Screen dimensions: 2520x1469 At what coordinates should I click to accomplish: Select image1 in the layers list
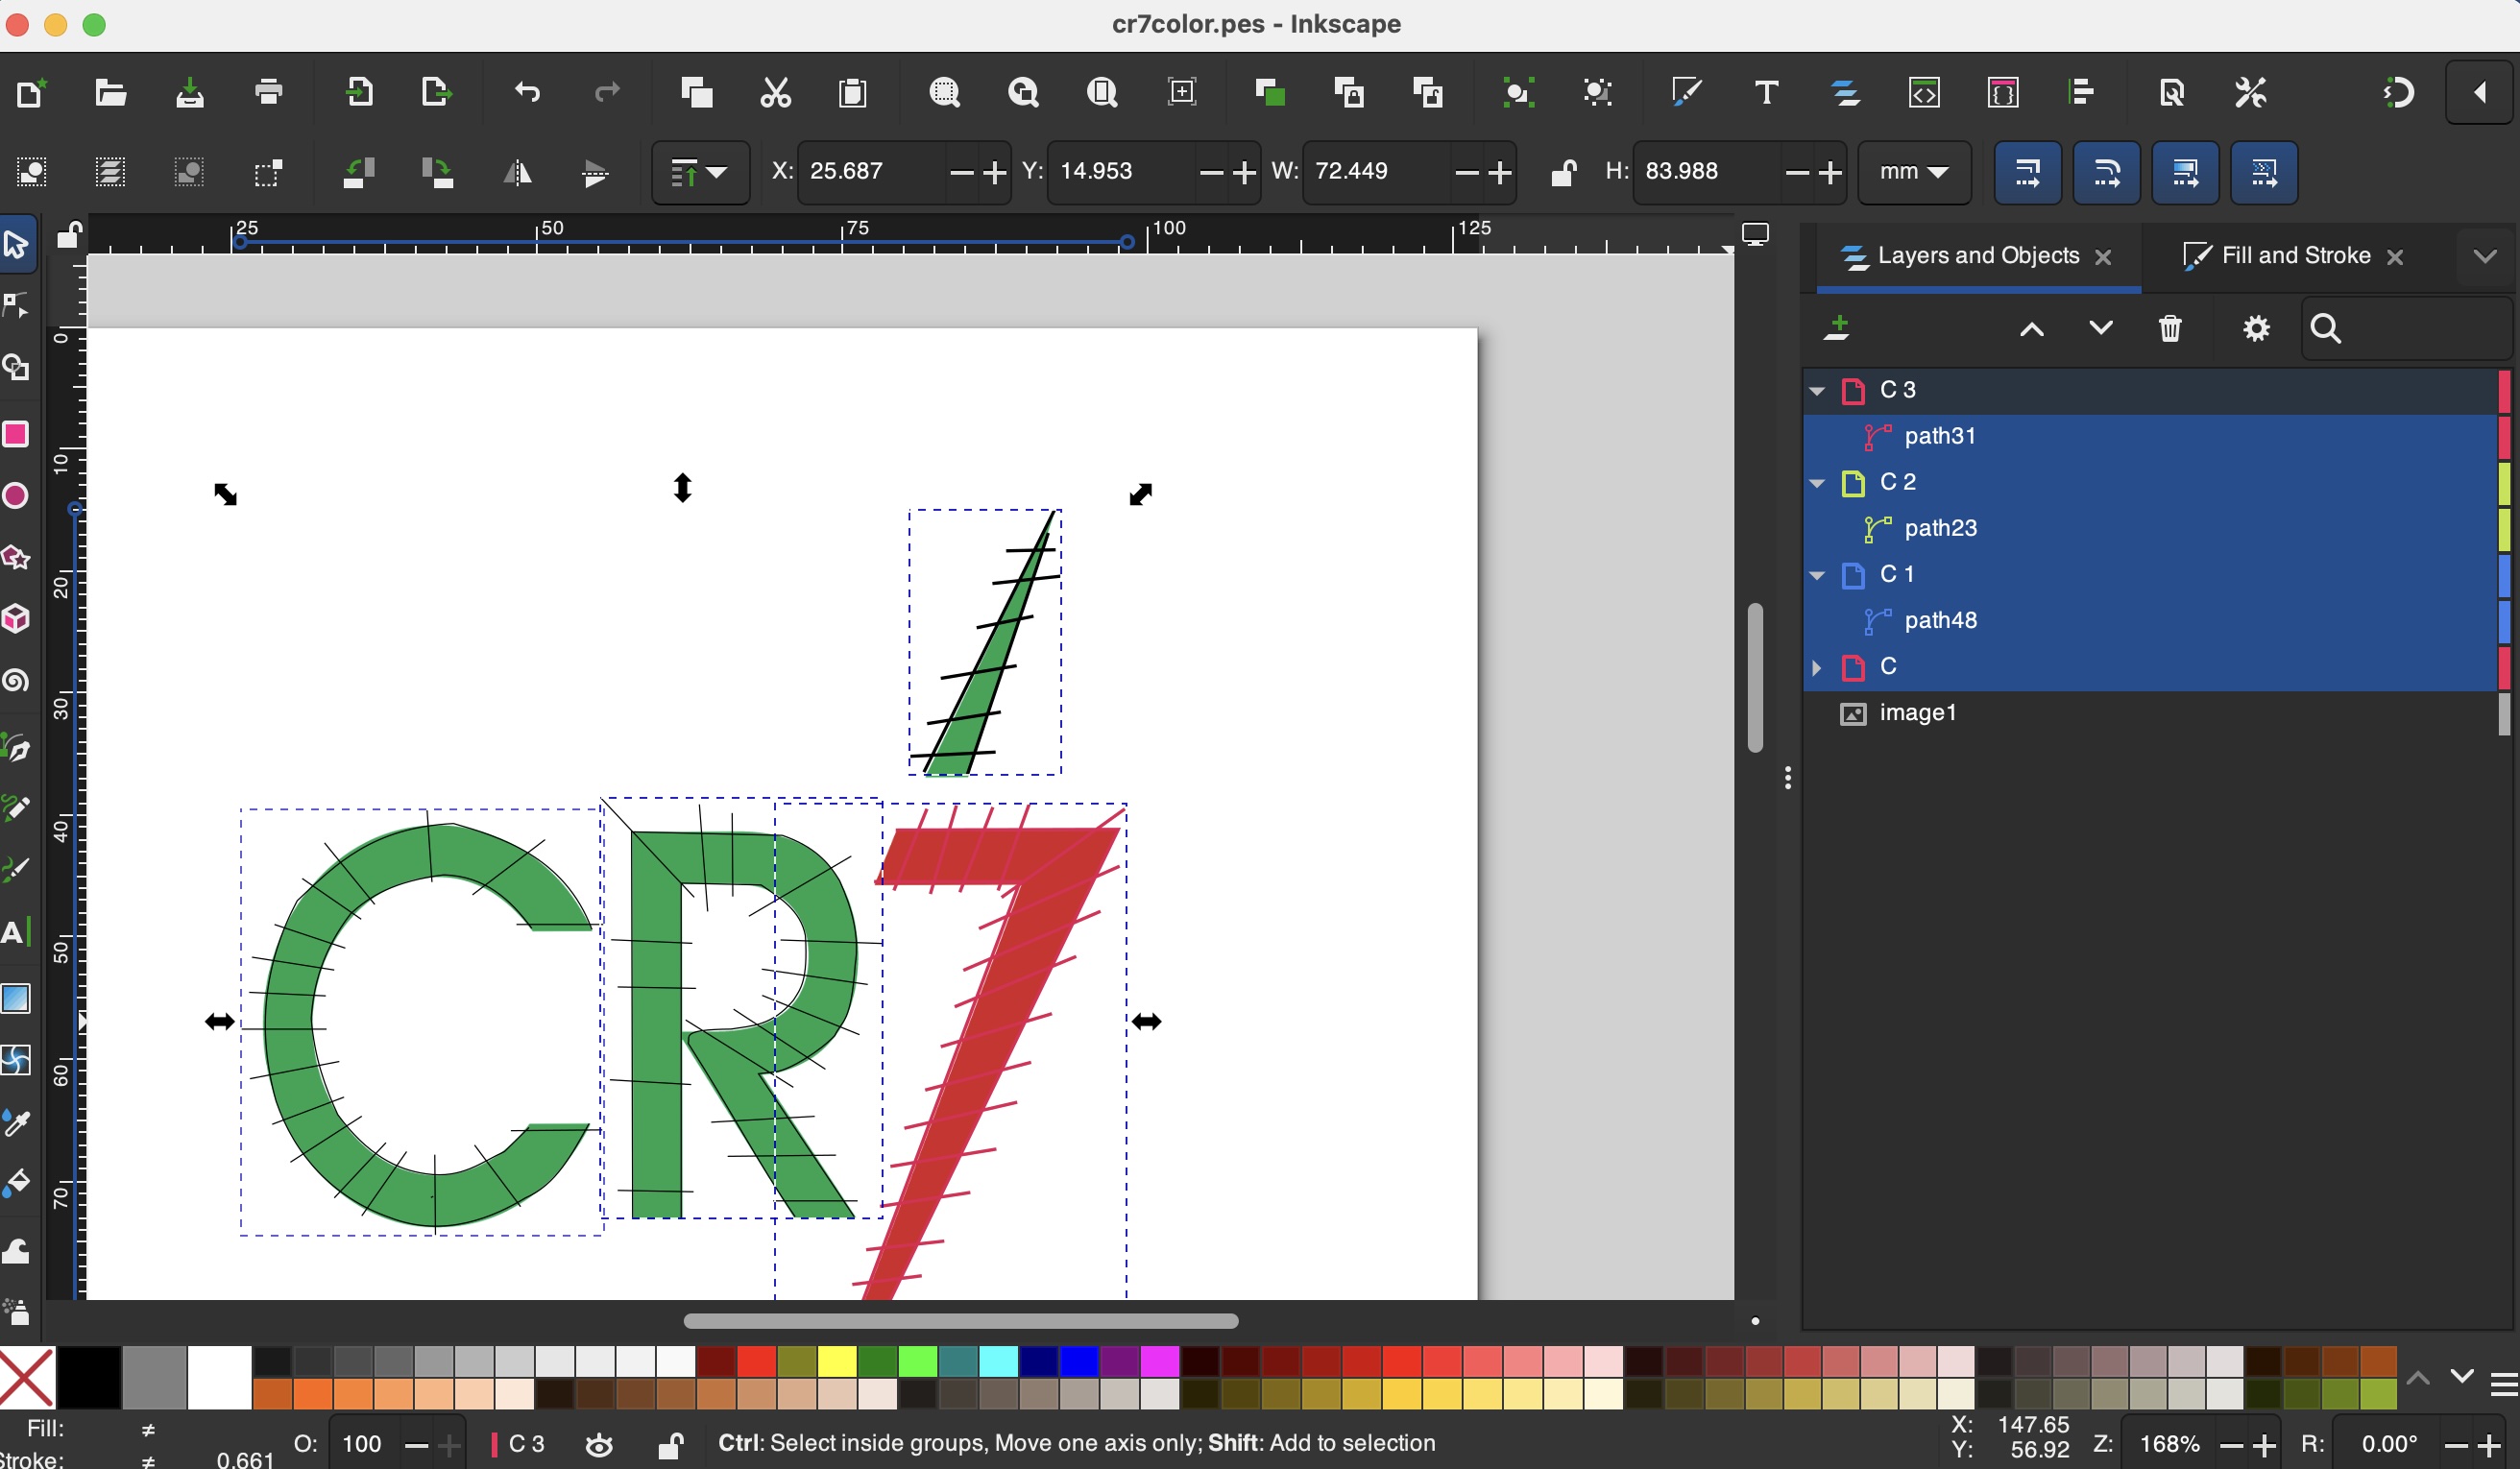pos(2150,713)
